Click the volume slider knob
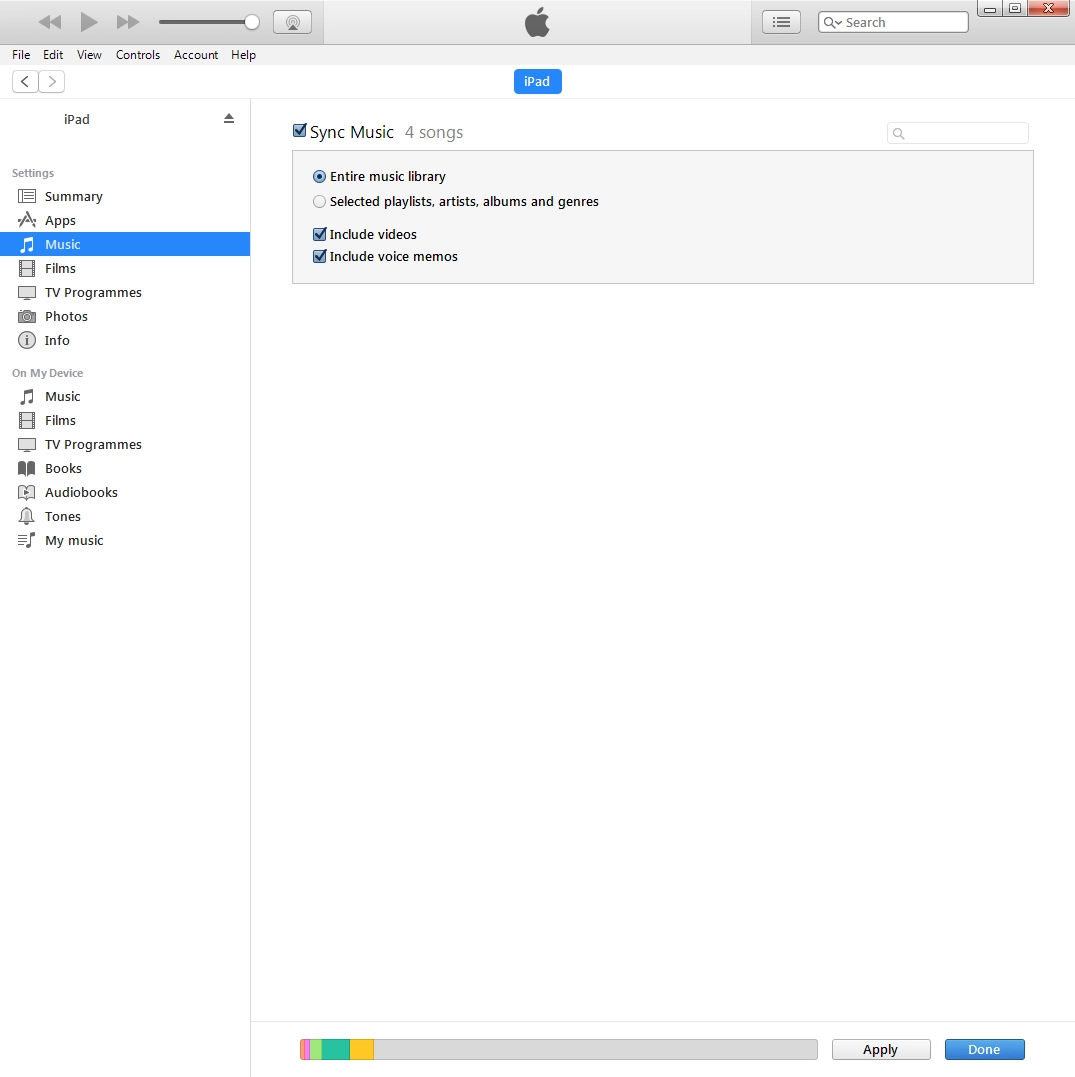Image resolution: width=1075 pixels, height=1077 pixels. coord(252,22)
